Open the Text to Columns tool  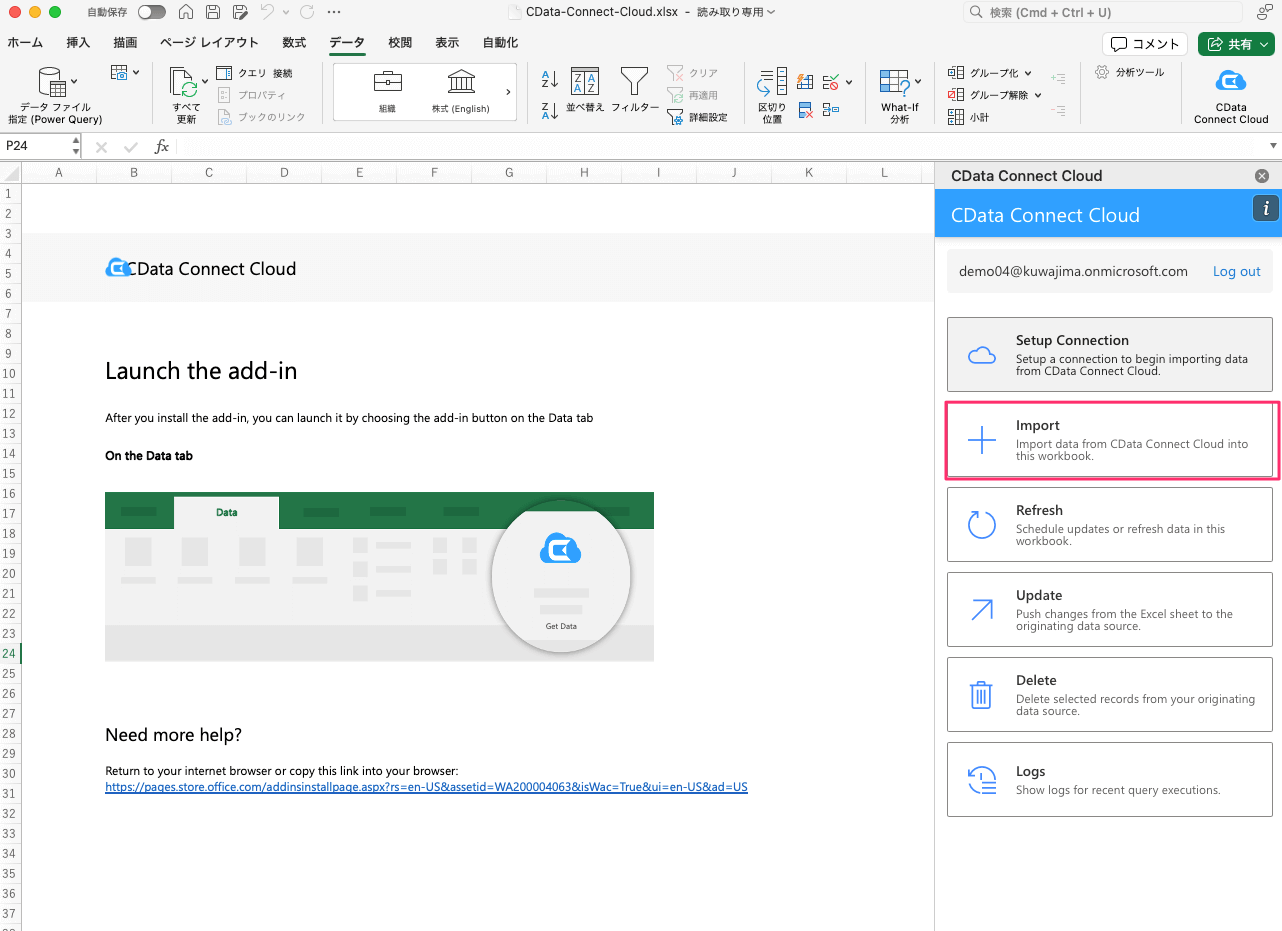tap(772, 82)
